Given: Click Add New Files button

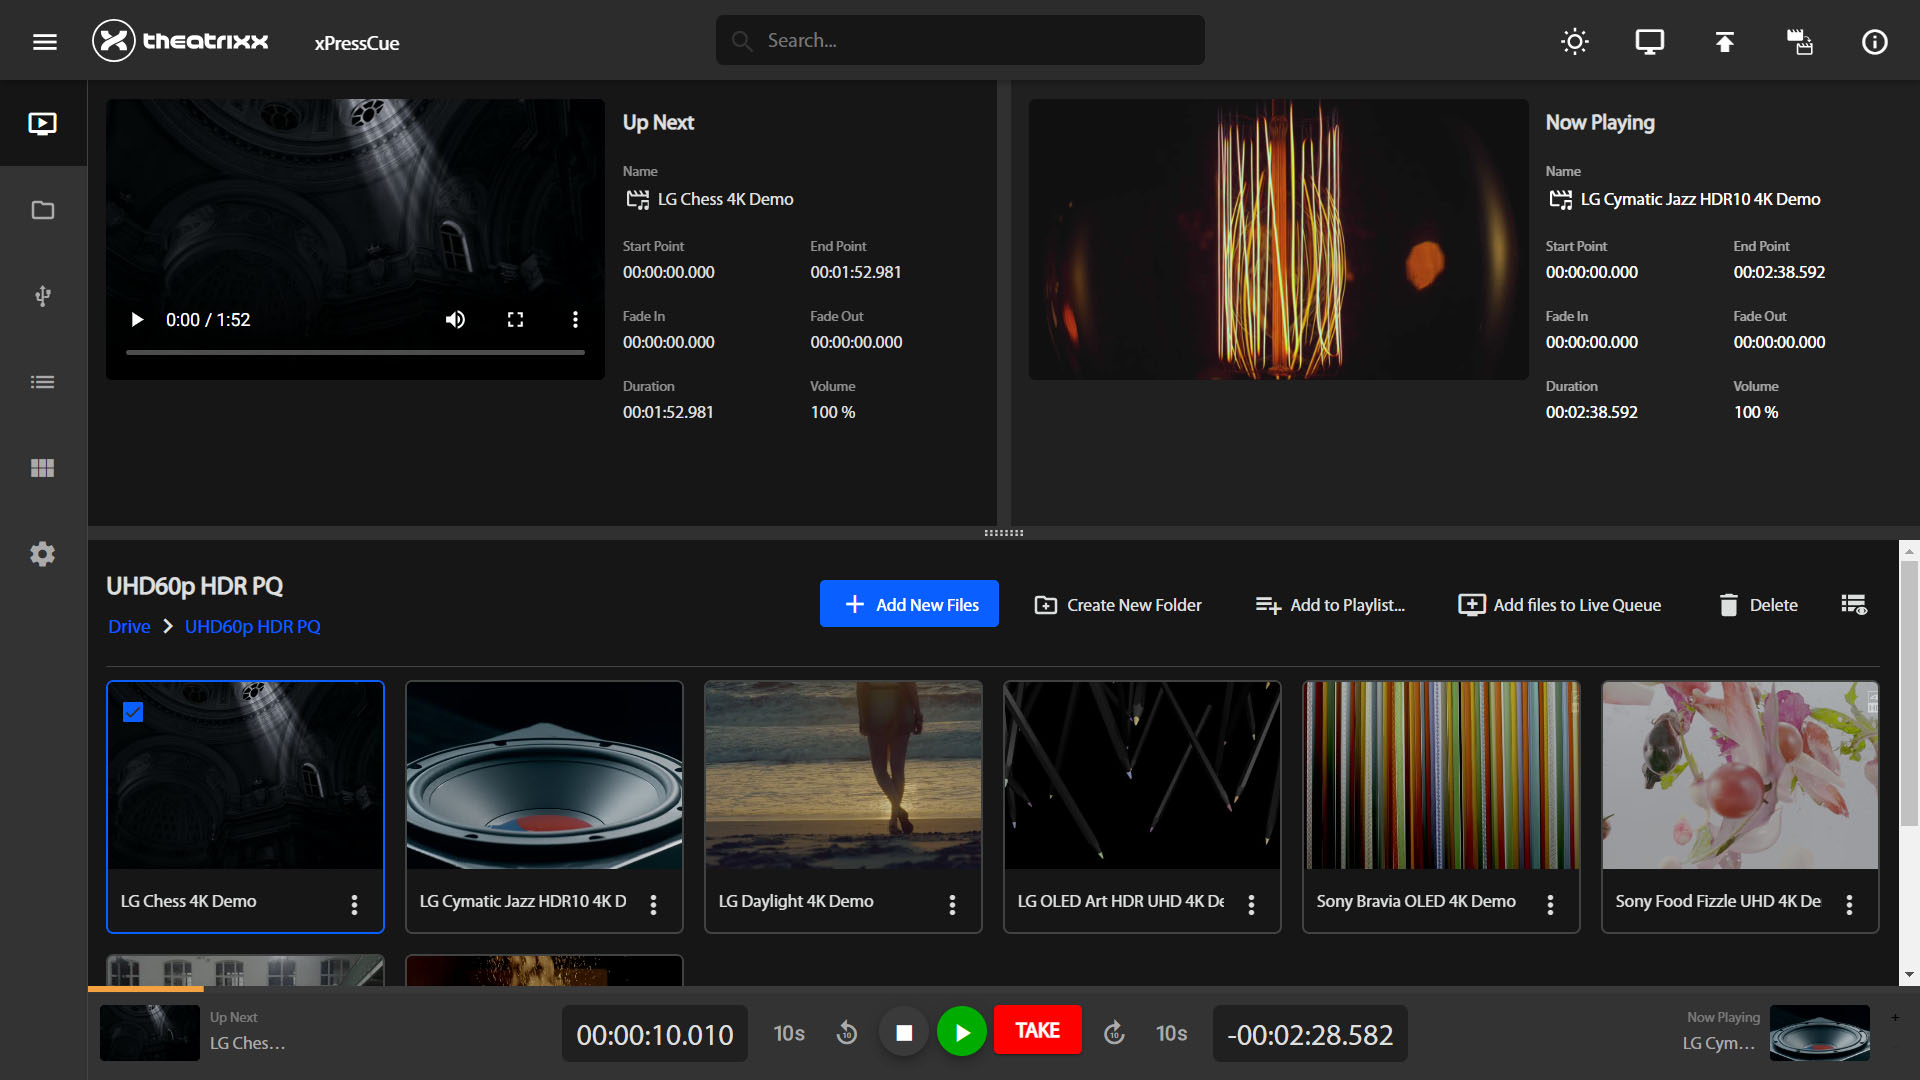Looking at the screenshot, I should pyautogui.click(x=909, y=604).
